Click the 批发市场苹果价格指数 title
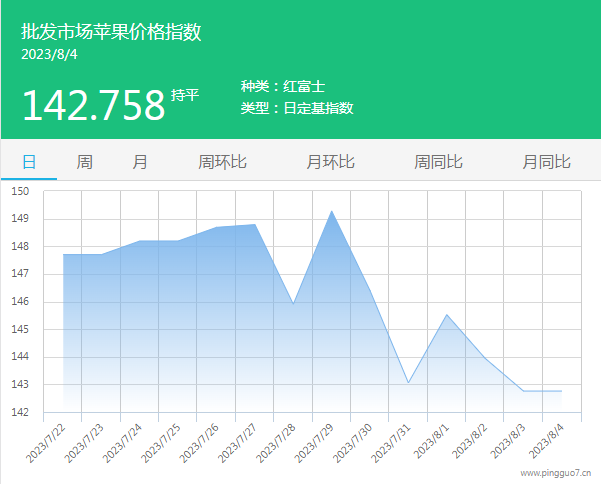 [x=112, y=32]
